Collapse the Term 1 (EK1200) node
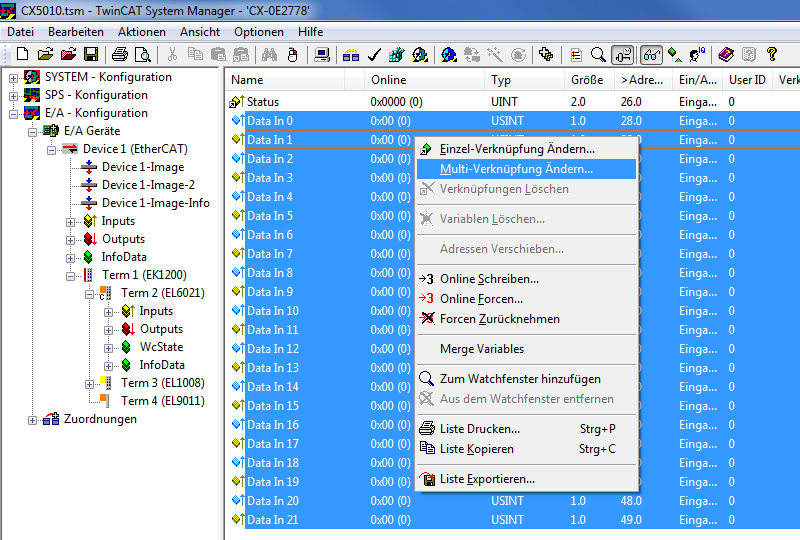Screen dimensions: 800x540 pos(70,276)
